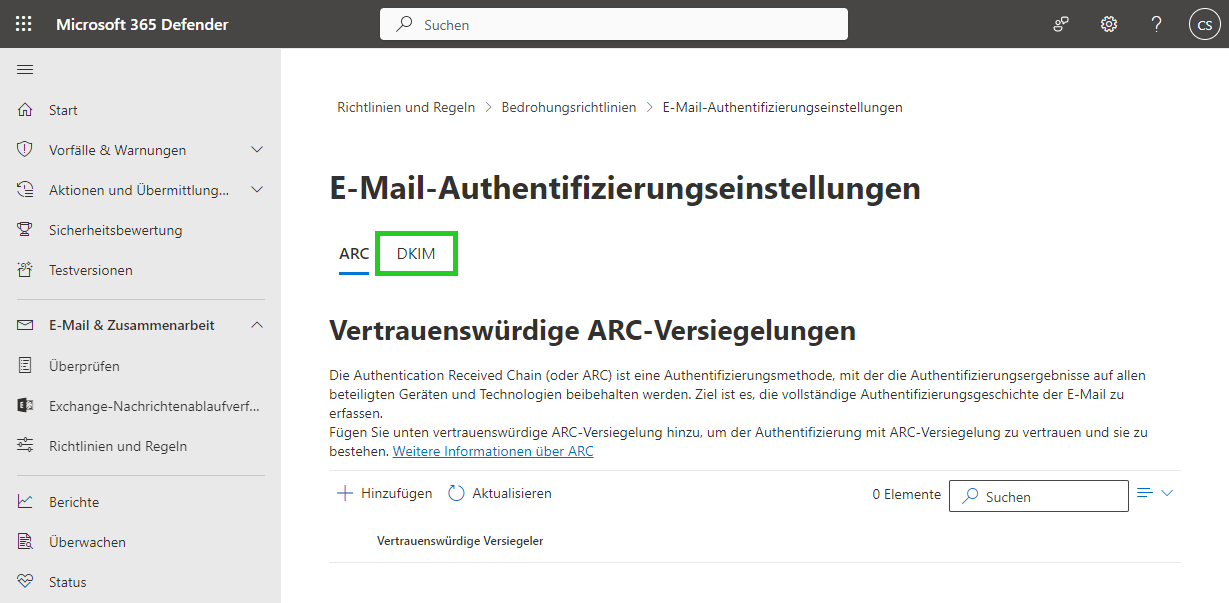Go to Richtlinien und Regeln breadcrumb
1229x603 pixels.
(x=406, y=107)
